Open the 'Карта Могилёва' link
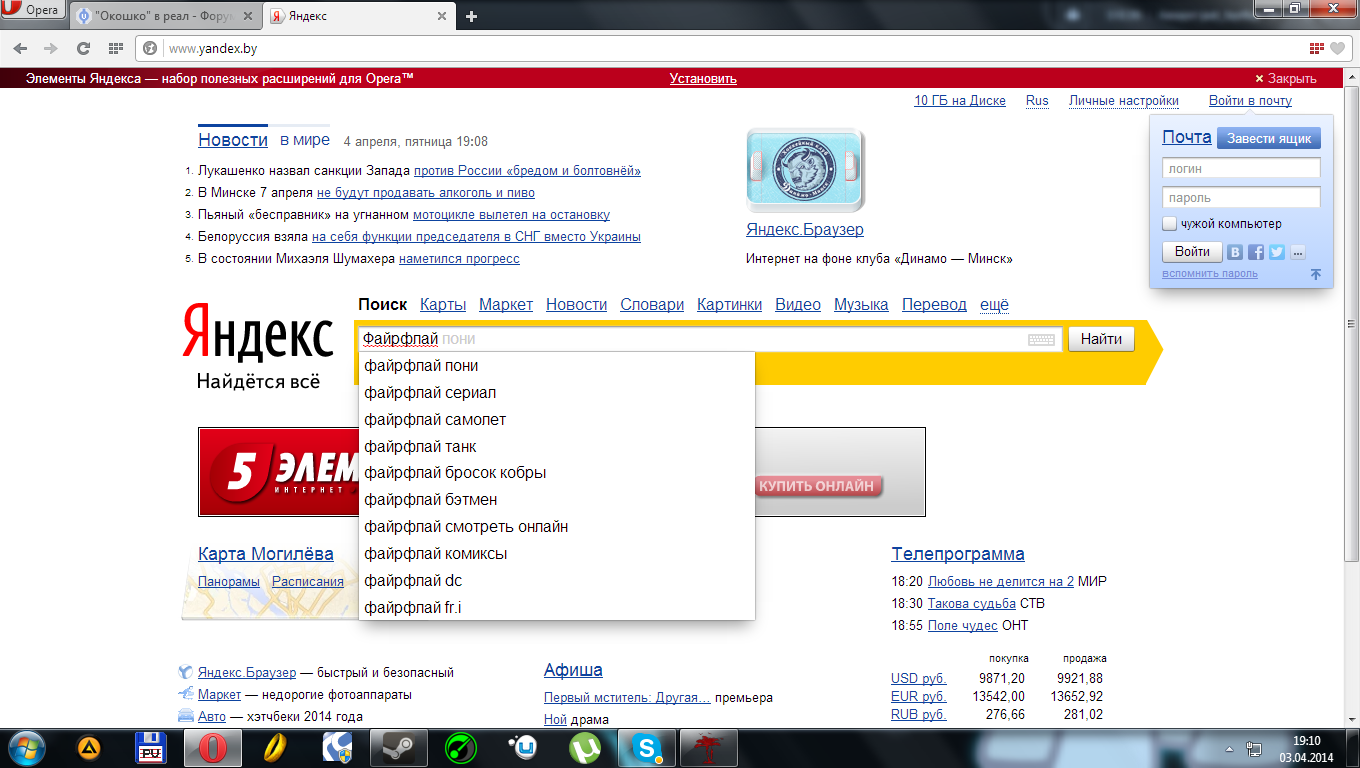Viewport: 1360px width, 768px height. pos(266,554)
